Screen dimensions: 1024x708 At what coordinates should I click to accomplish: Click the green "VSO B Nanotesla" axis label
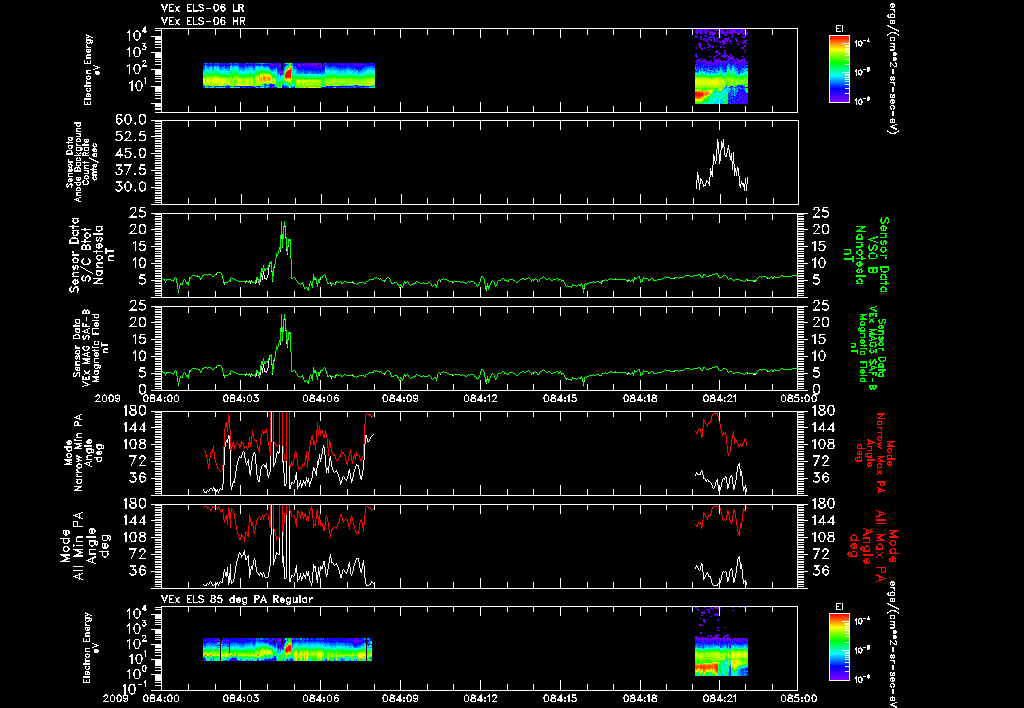tap(866, 255)
